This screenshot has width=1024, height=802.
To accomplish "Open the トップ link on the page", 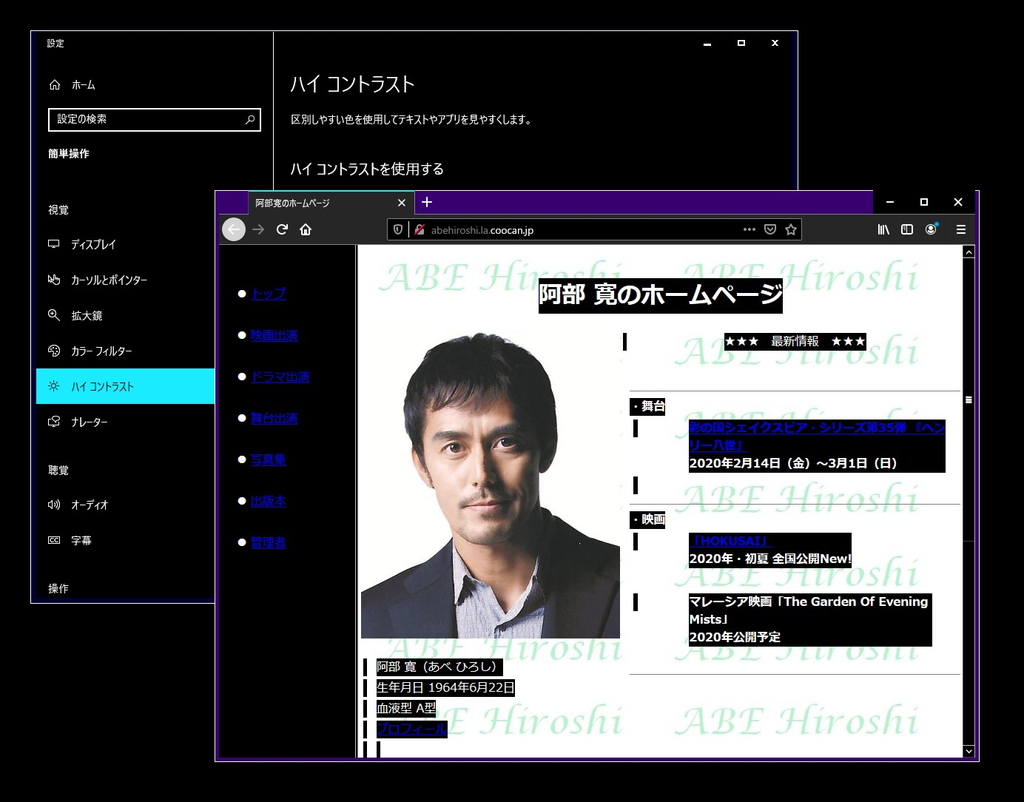I will [x=266, y=294].
